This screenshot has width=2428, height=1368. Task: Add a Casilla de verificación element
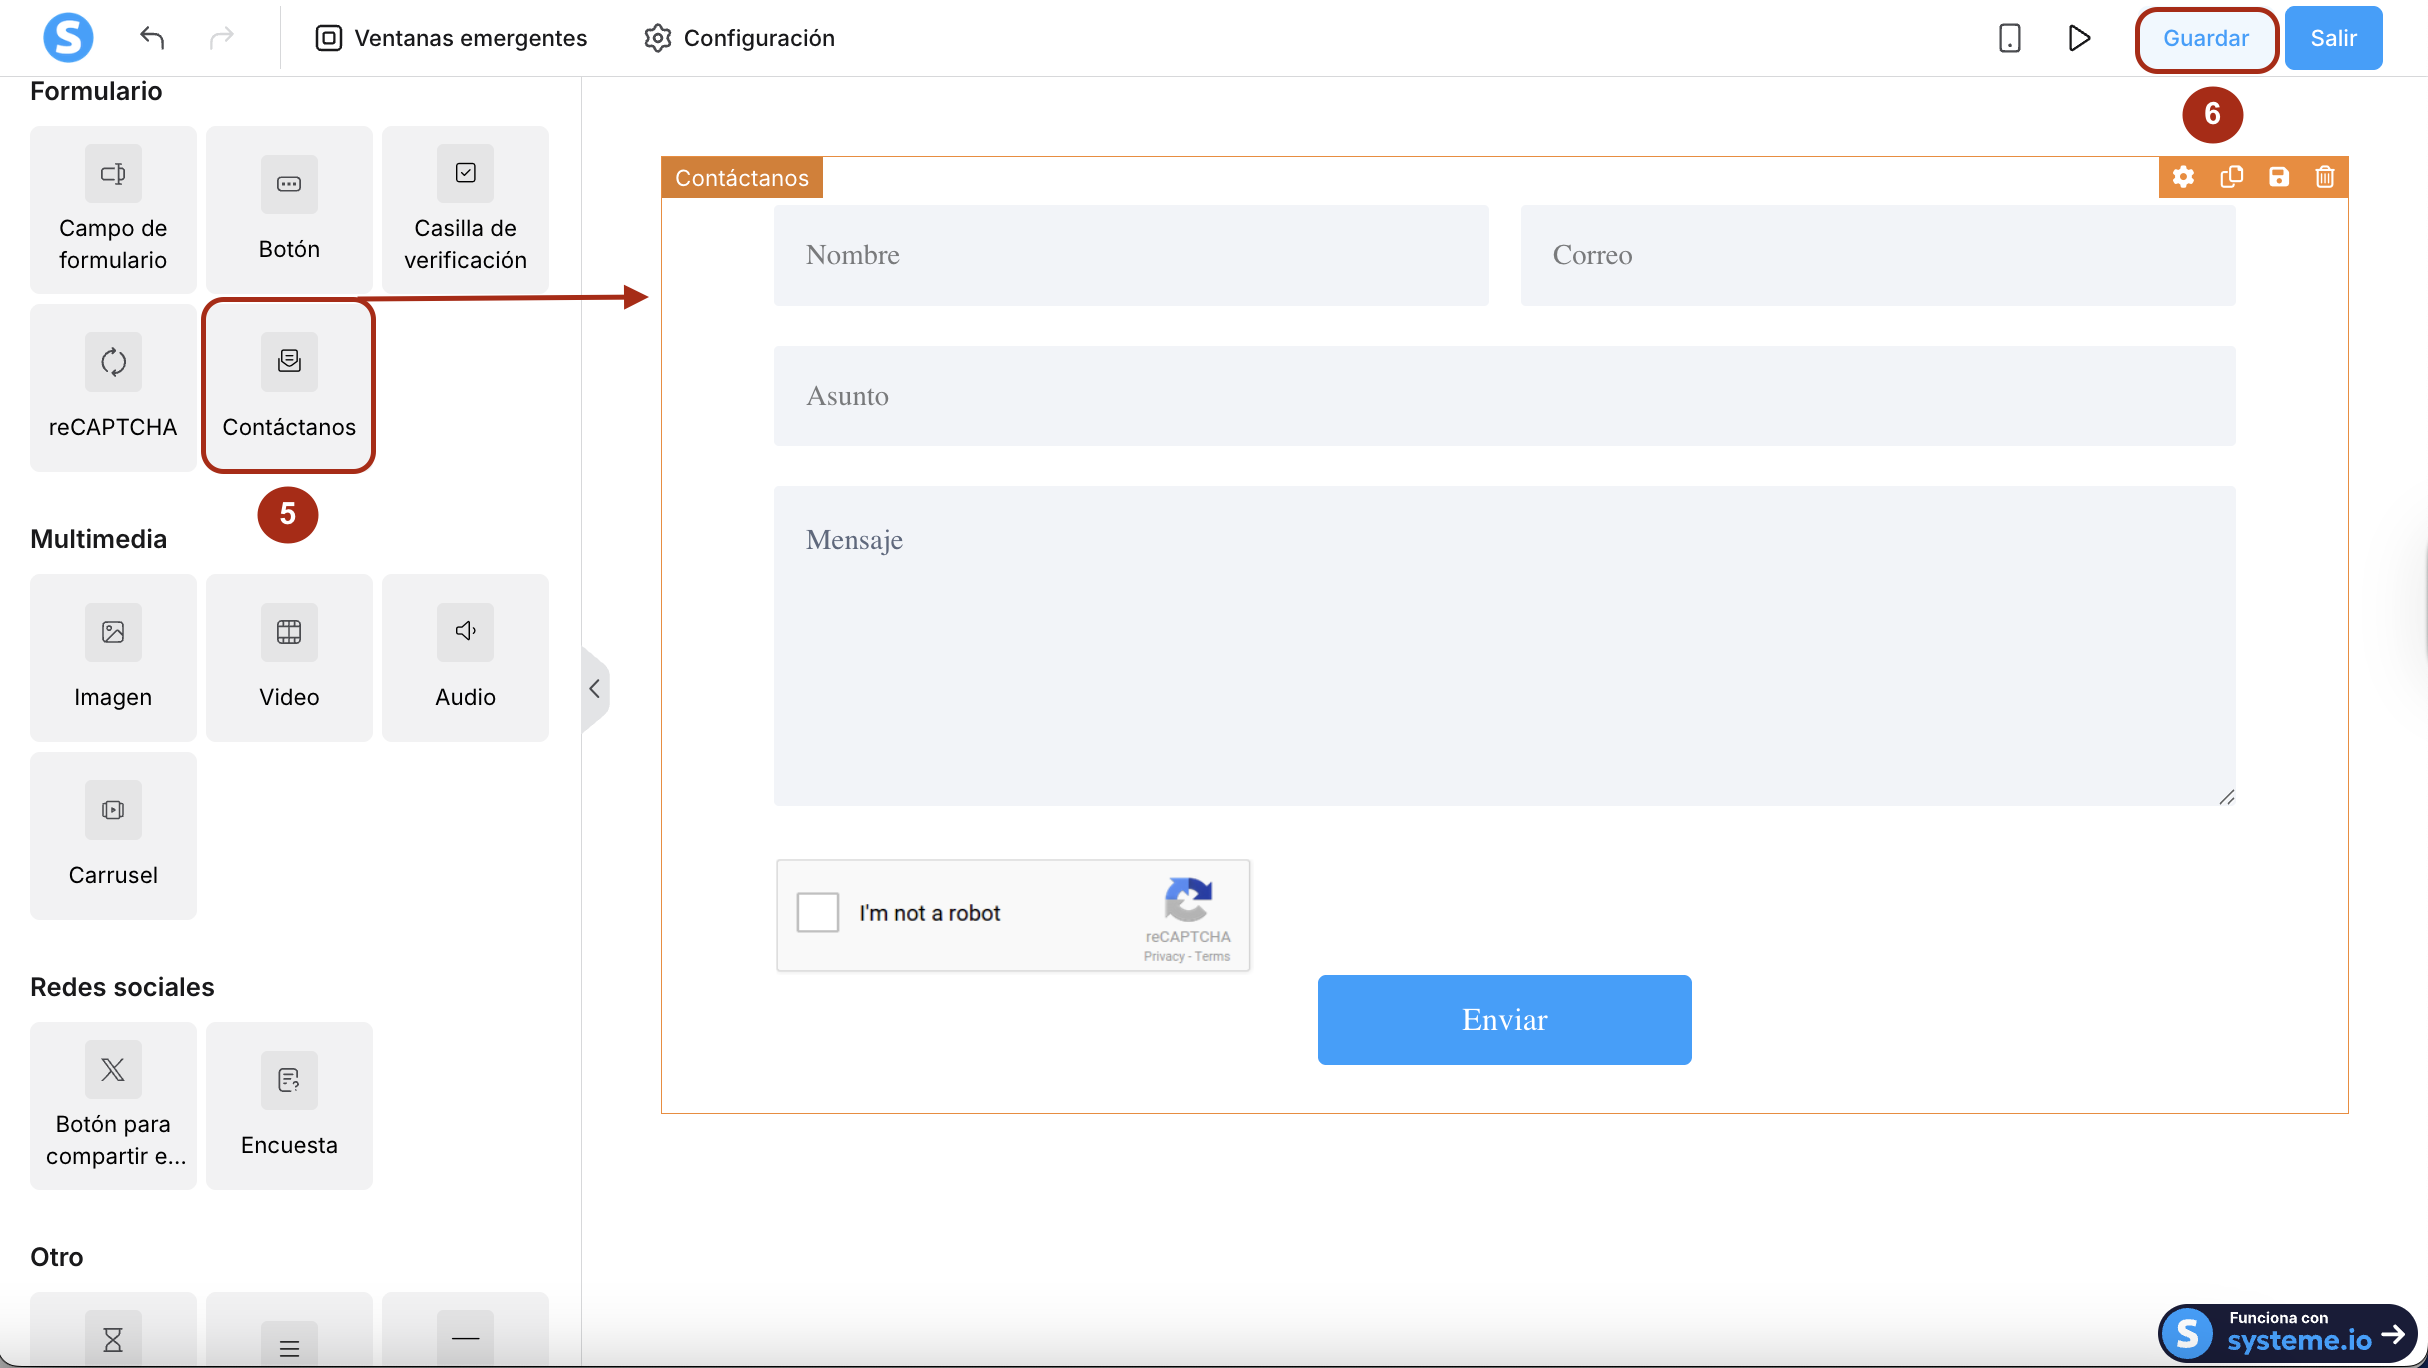coord(465,209)
